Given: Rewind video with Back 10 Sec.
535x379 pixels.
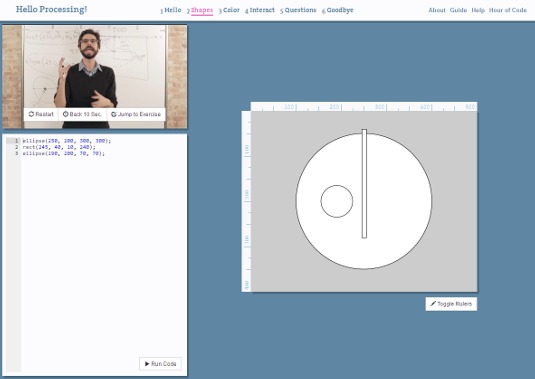Looking at the screenshot, I should [82, 114].
